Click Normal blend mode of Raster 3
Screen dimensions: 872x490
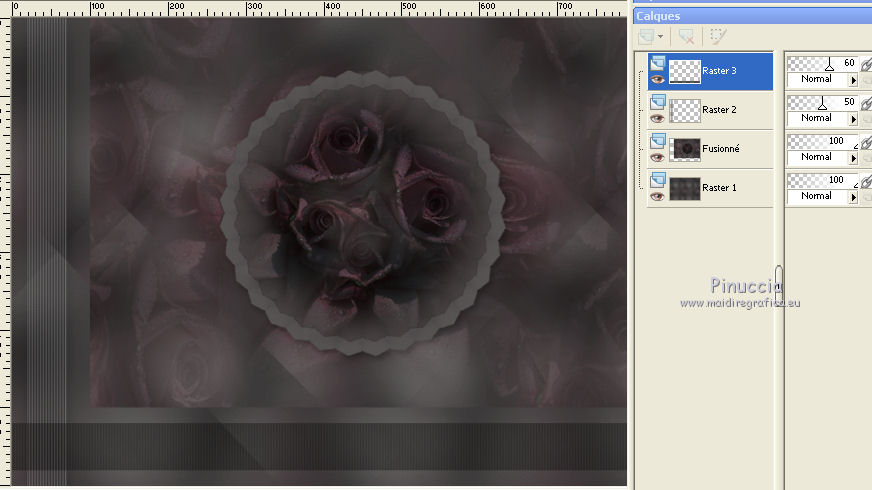tap(816, 79)
